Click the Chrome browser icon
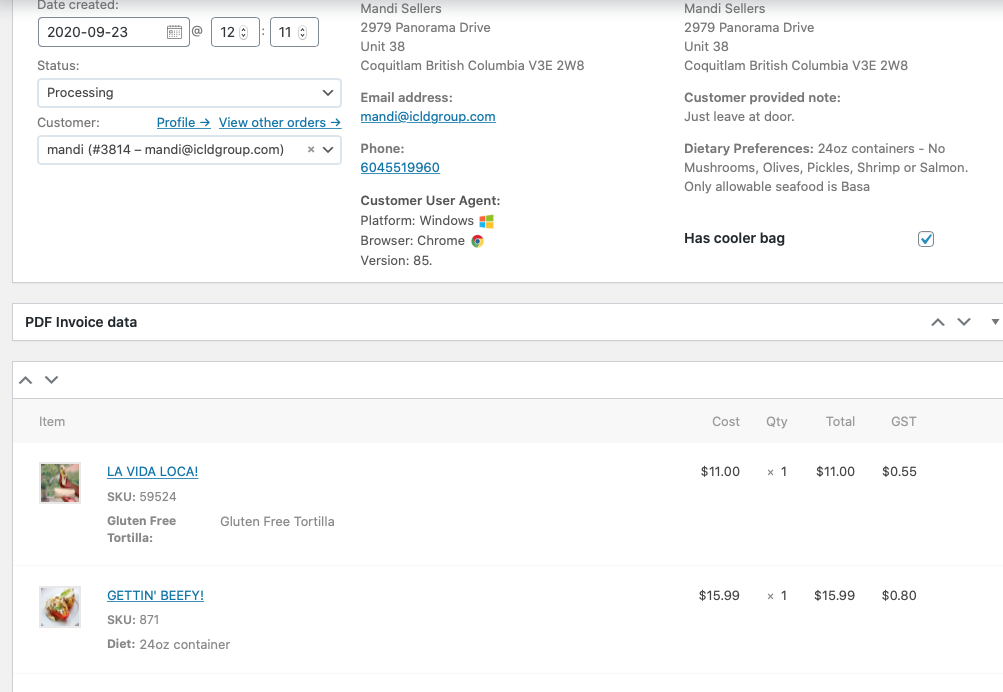1003x692 pixels. tap(478, 241)
